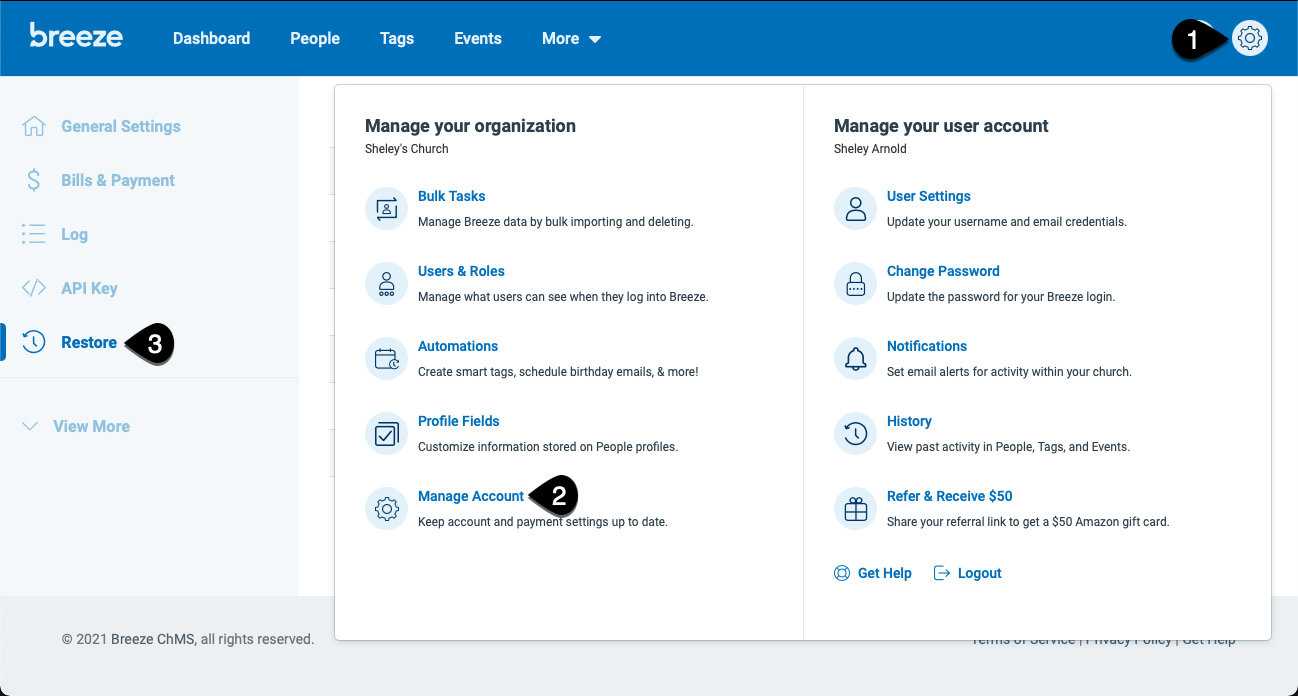
Task: Open the Notifications link
Action: click(x=927, y=346)
